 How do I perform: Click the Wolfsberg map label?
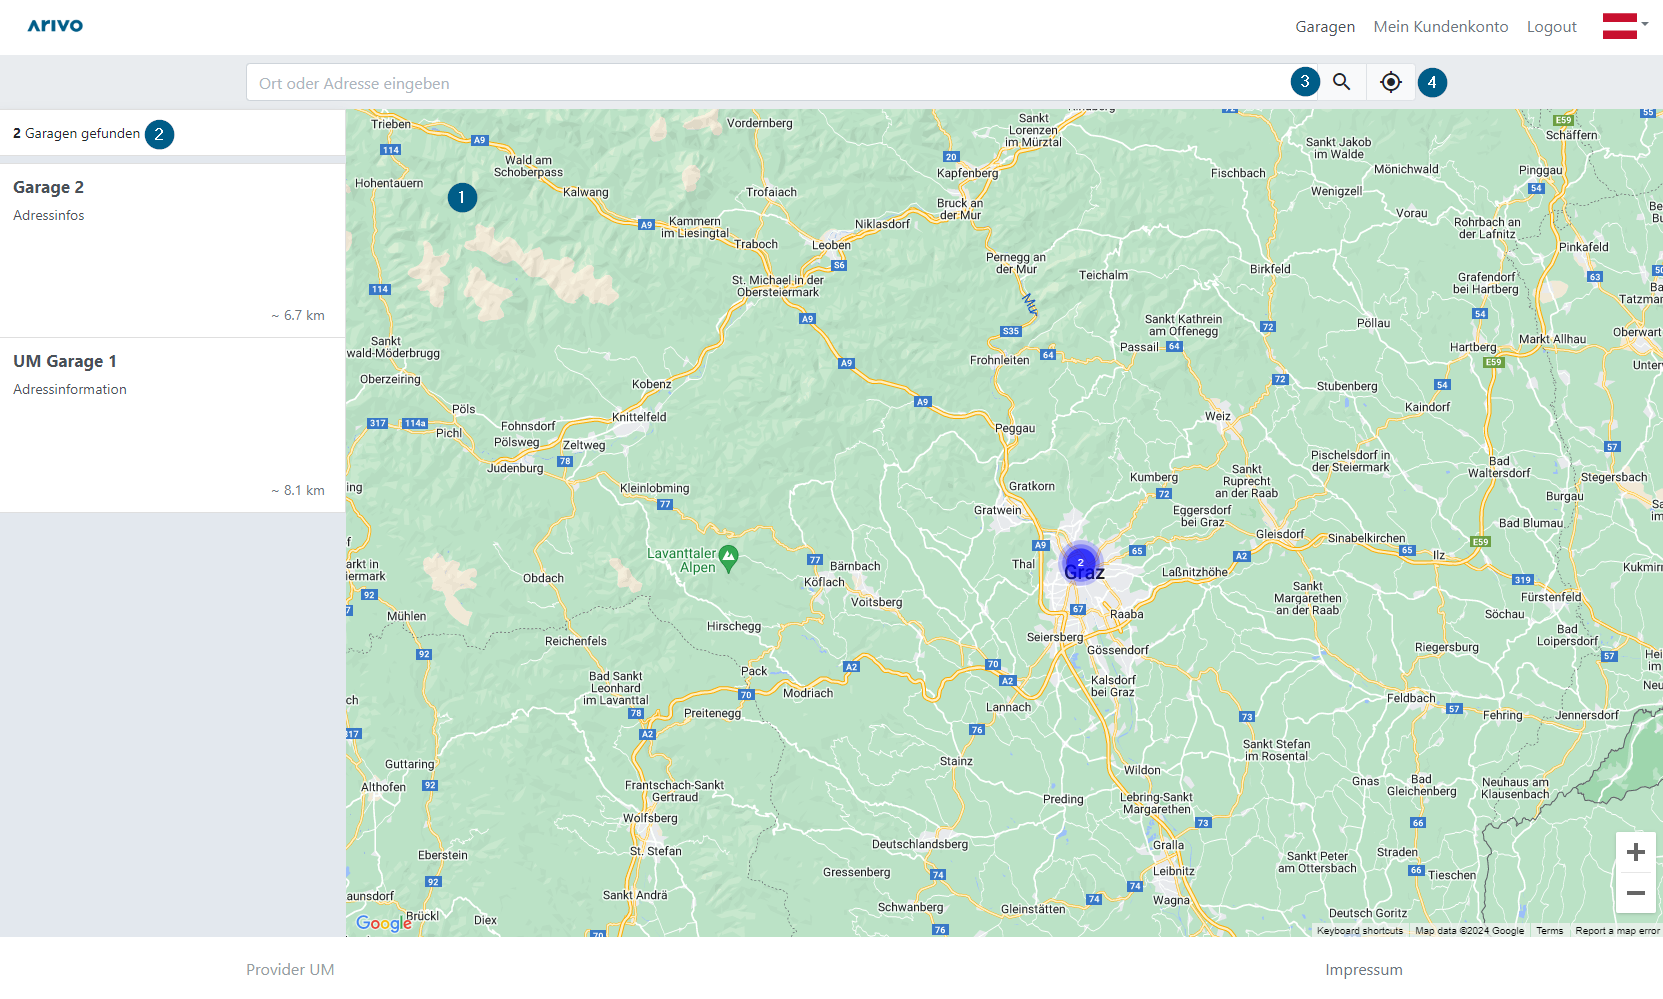tap(650, 818)
